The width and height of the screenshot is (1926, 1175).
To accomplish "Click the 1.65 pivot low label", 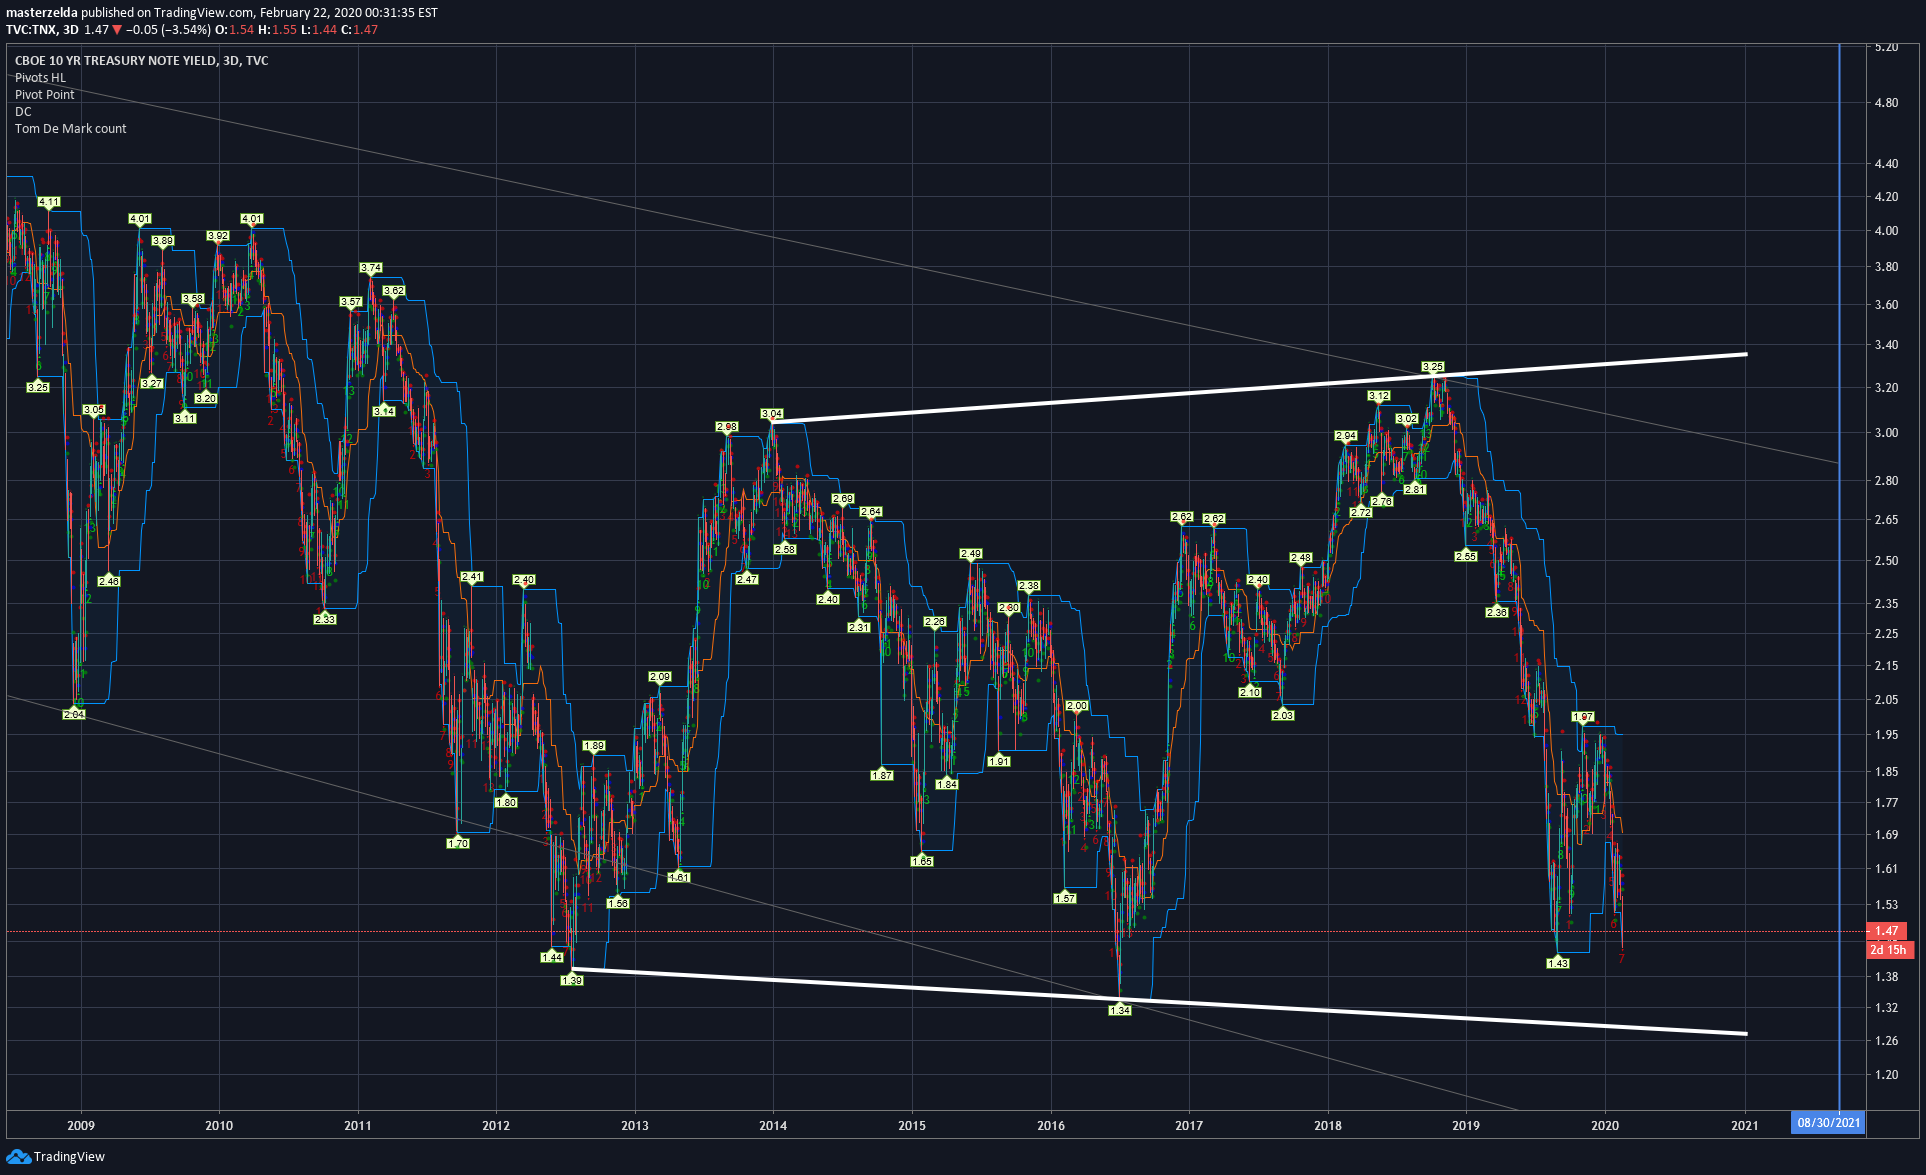I will (x=922, y=861).
